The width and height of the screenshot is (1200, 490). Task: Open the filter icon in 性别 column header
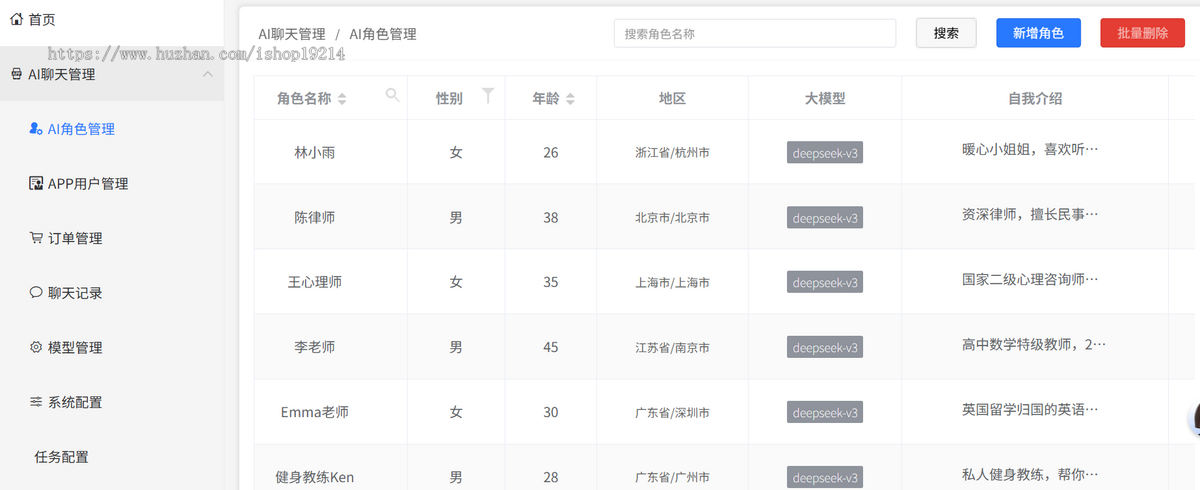[x=488, y=95]
